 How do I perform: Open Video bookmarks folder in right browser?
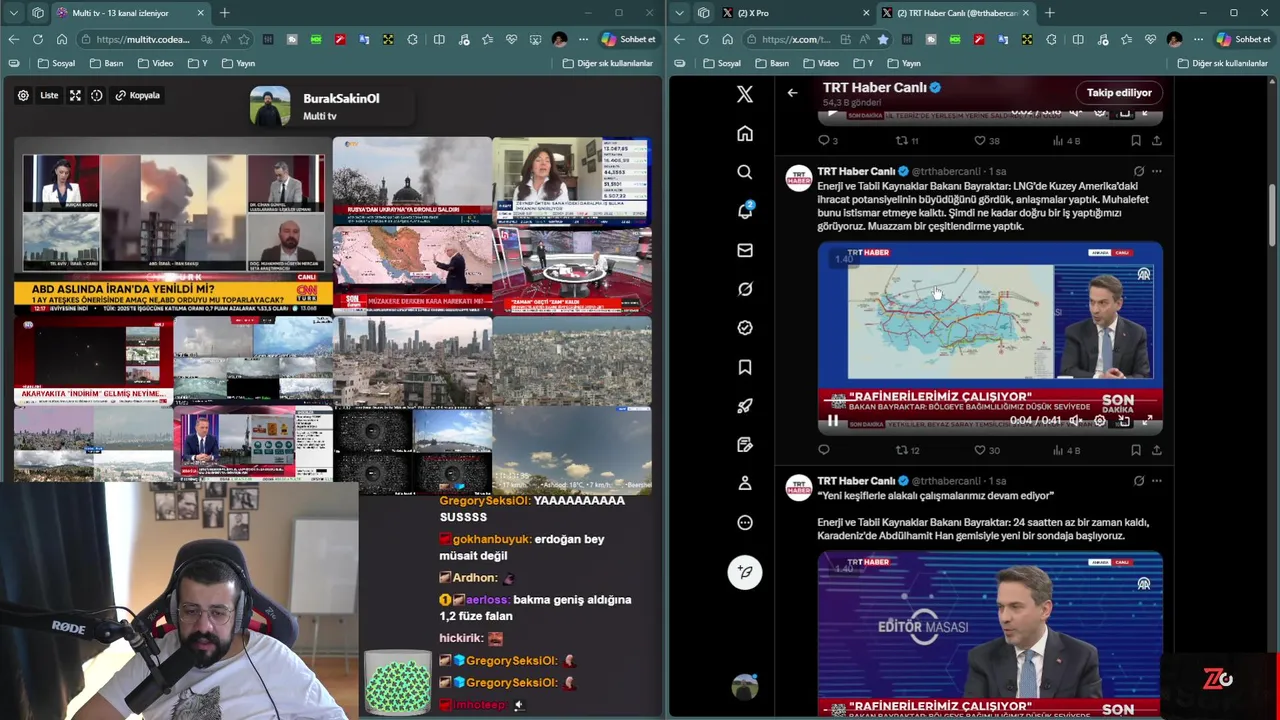click(x=820, y=63)
